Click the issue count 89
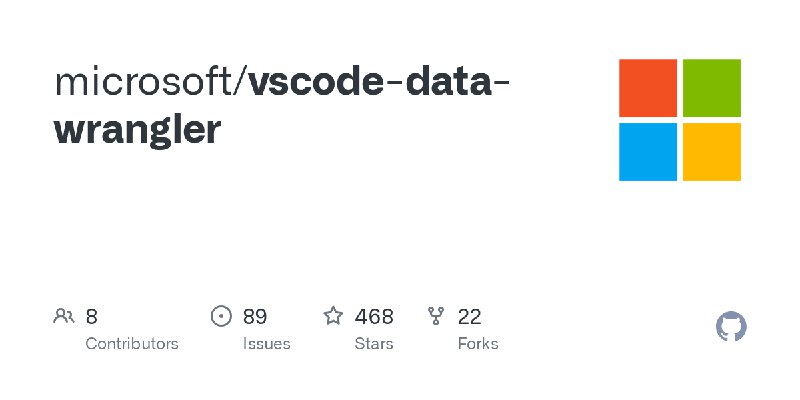The height and width of the screenshot is (400, 800). click(255, 317)
